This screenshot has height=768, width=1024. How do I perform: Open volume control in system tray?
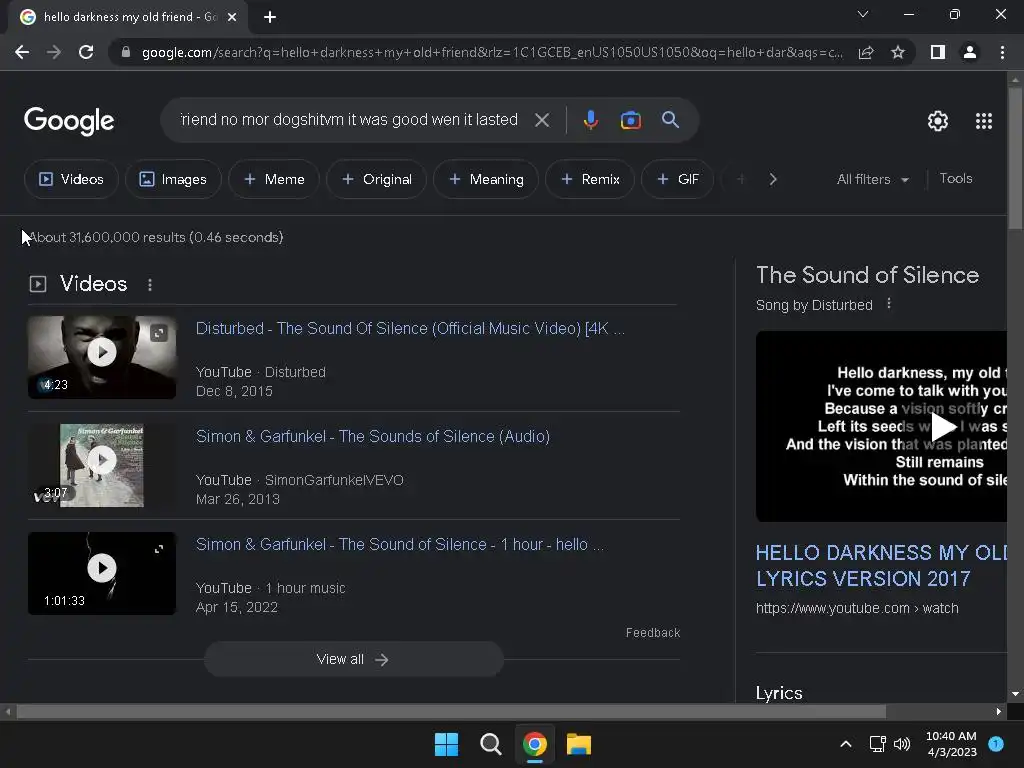point(902,744)
